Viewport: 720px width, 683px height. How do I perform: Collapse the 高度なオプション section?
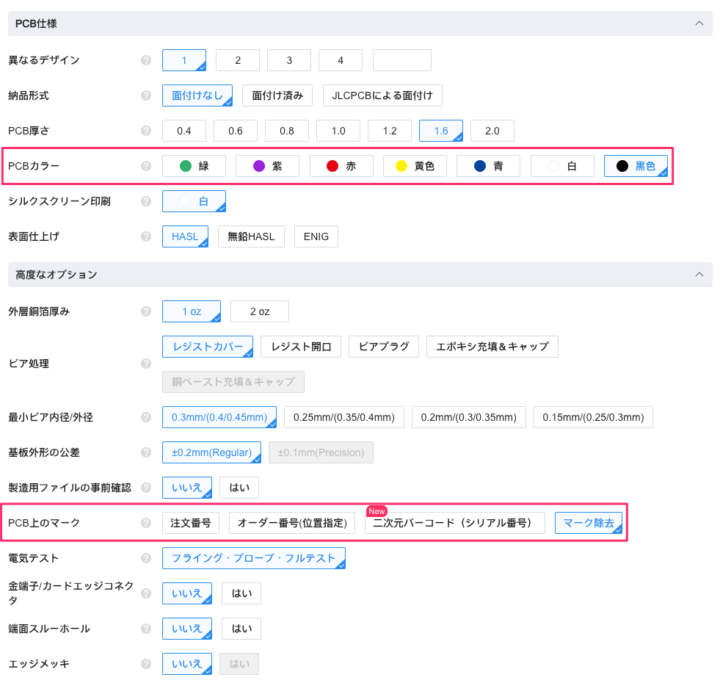696,274
